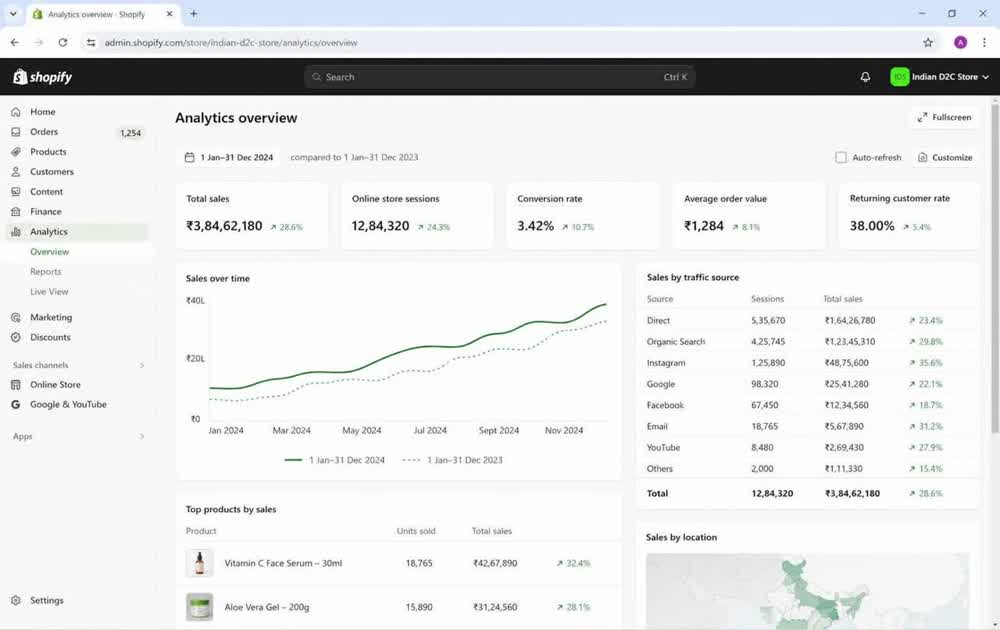This screenshot has width=1000, height=630.
Task: Click the Analytics bar chart icon
Action: (16, 231)
